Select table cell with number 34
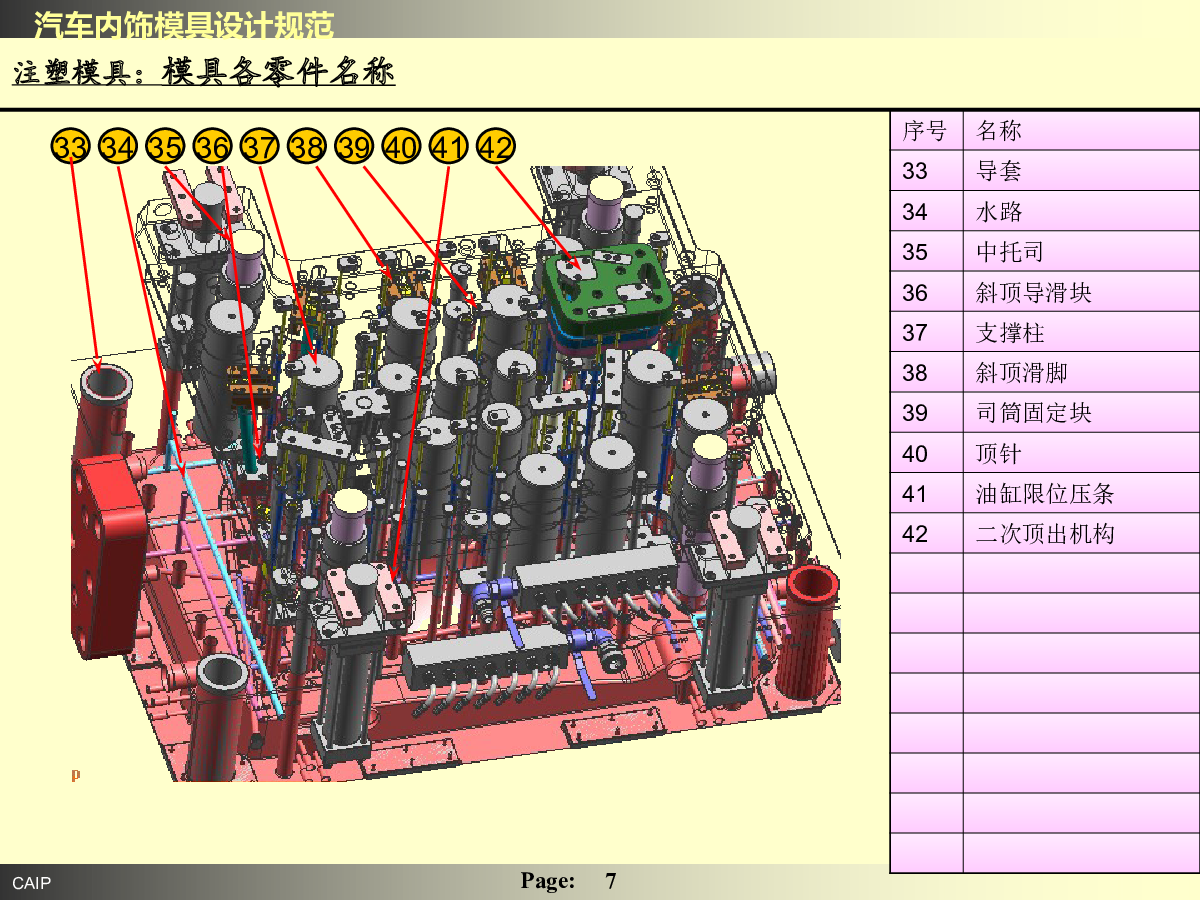The width and height of the screenshot is (1200, 900). 926,211
